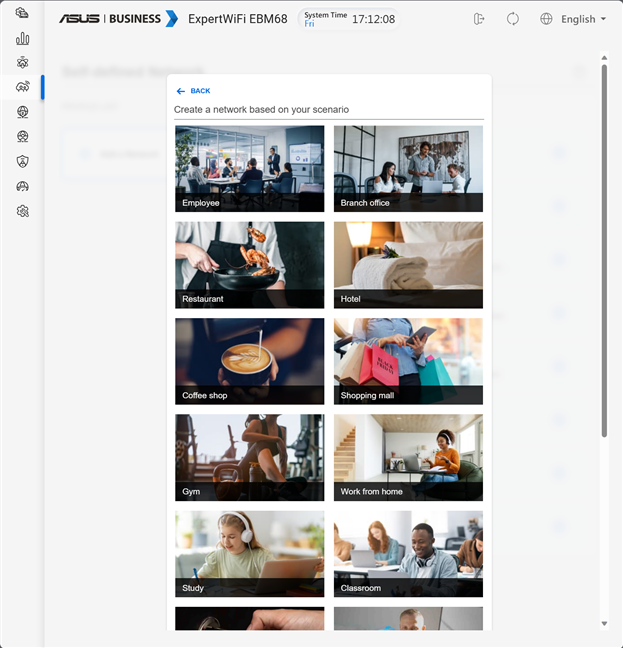Screen dimensions: 623x648
Task: Click 'Create a network based on your scenario' heading
Action: pos(262,110)
